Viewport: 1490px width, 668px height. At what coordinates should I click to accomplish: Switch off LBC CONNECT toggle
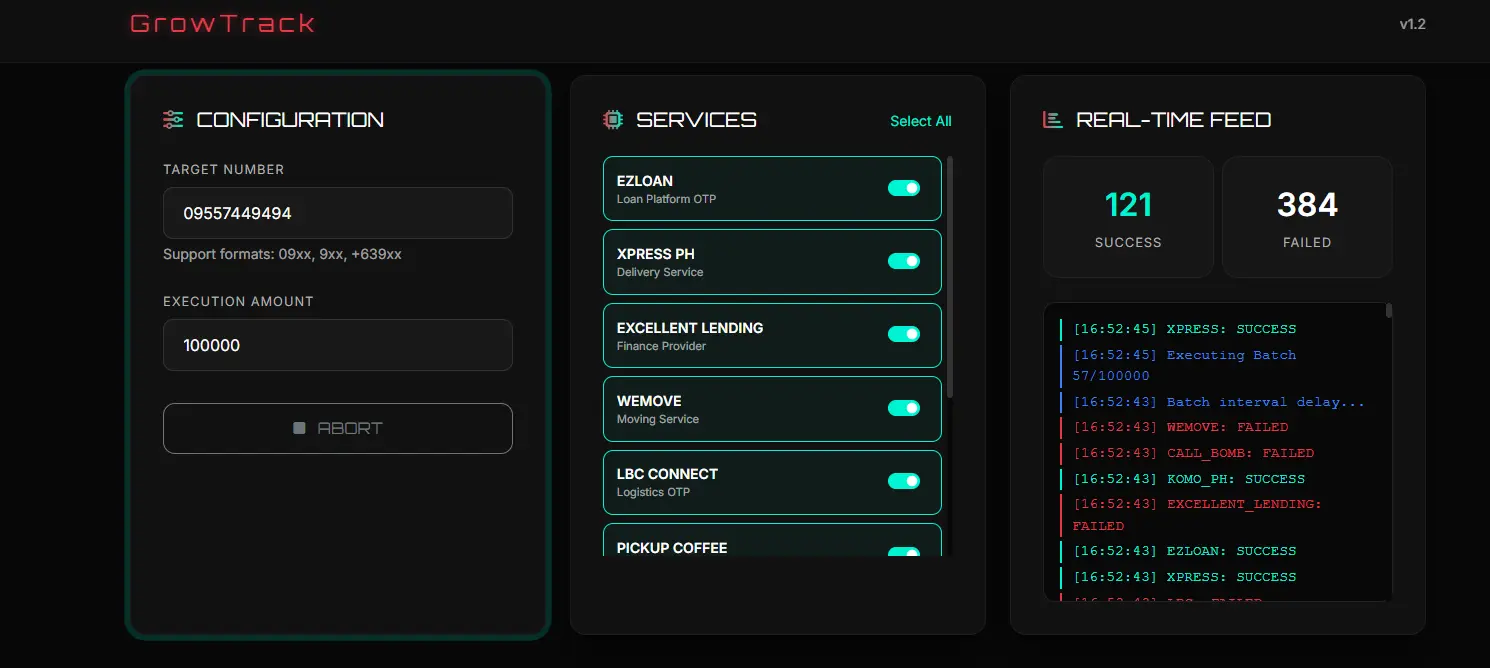(x=904, y=481)
